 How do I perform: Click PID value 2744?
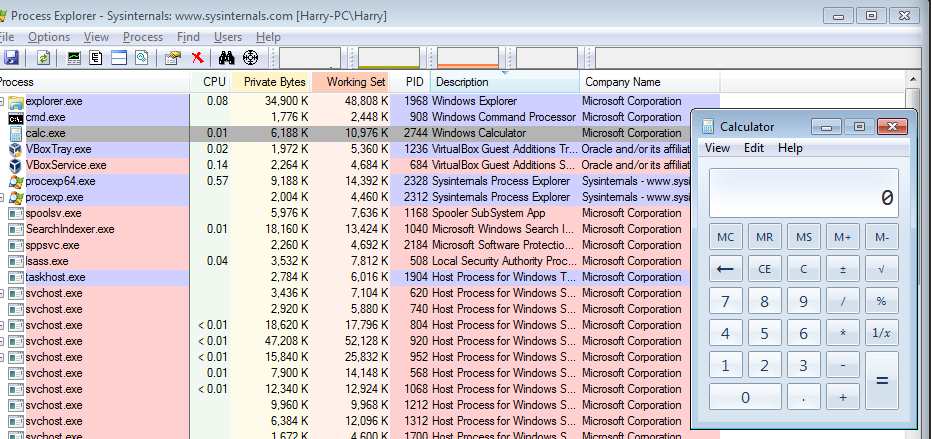pyautogui.click(x=416, y=134)
